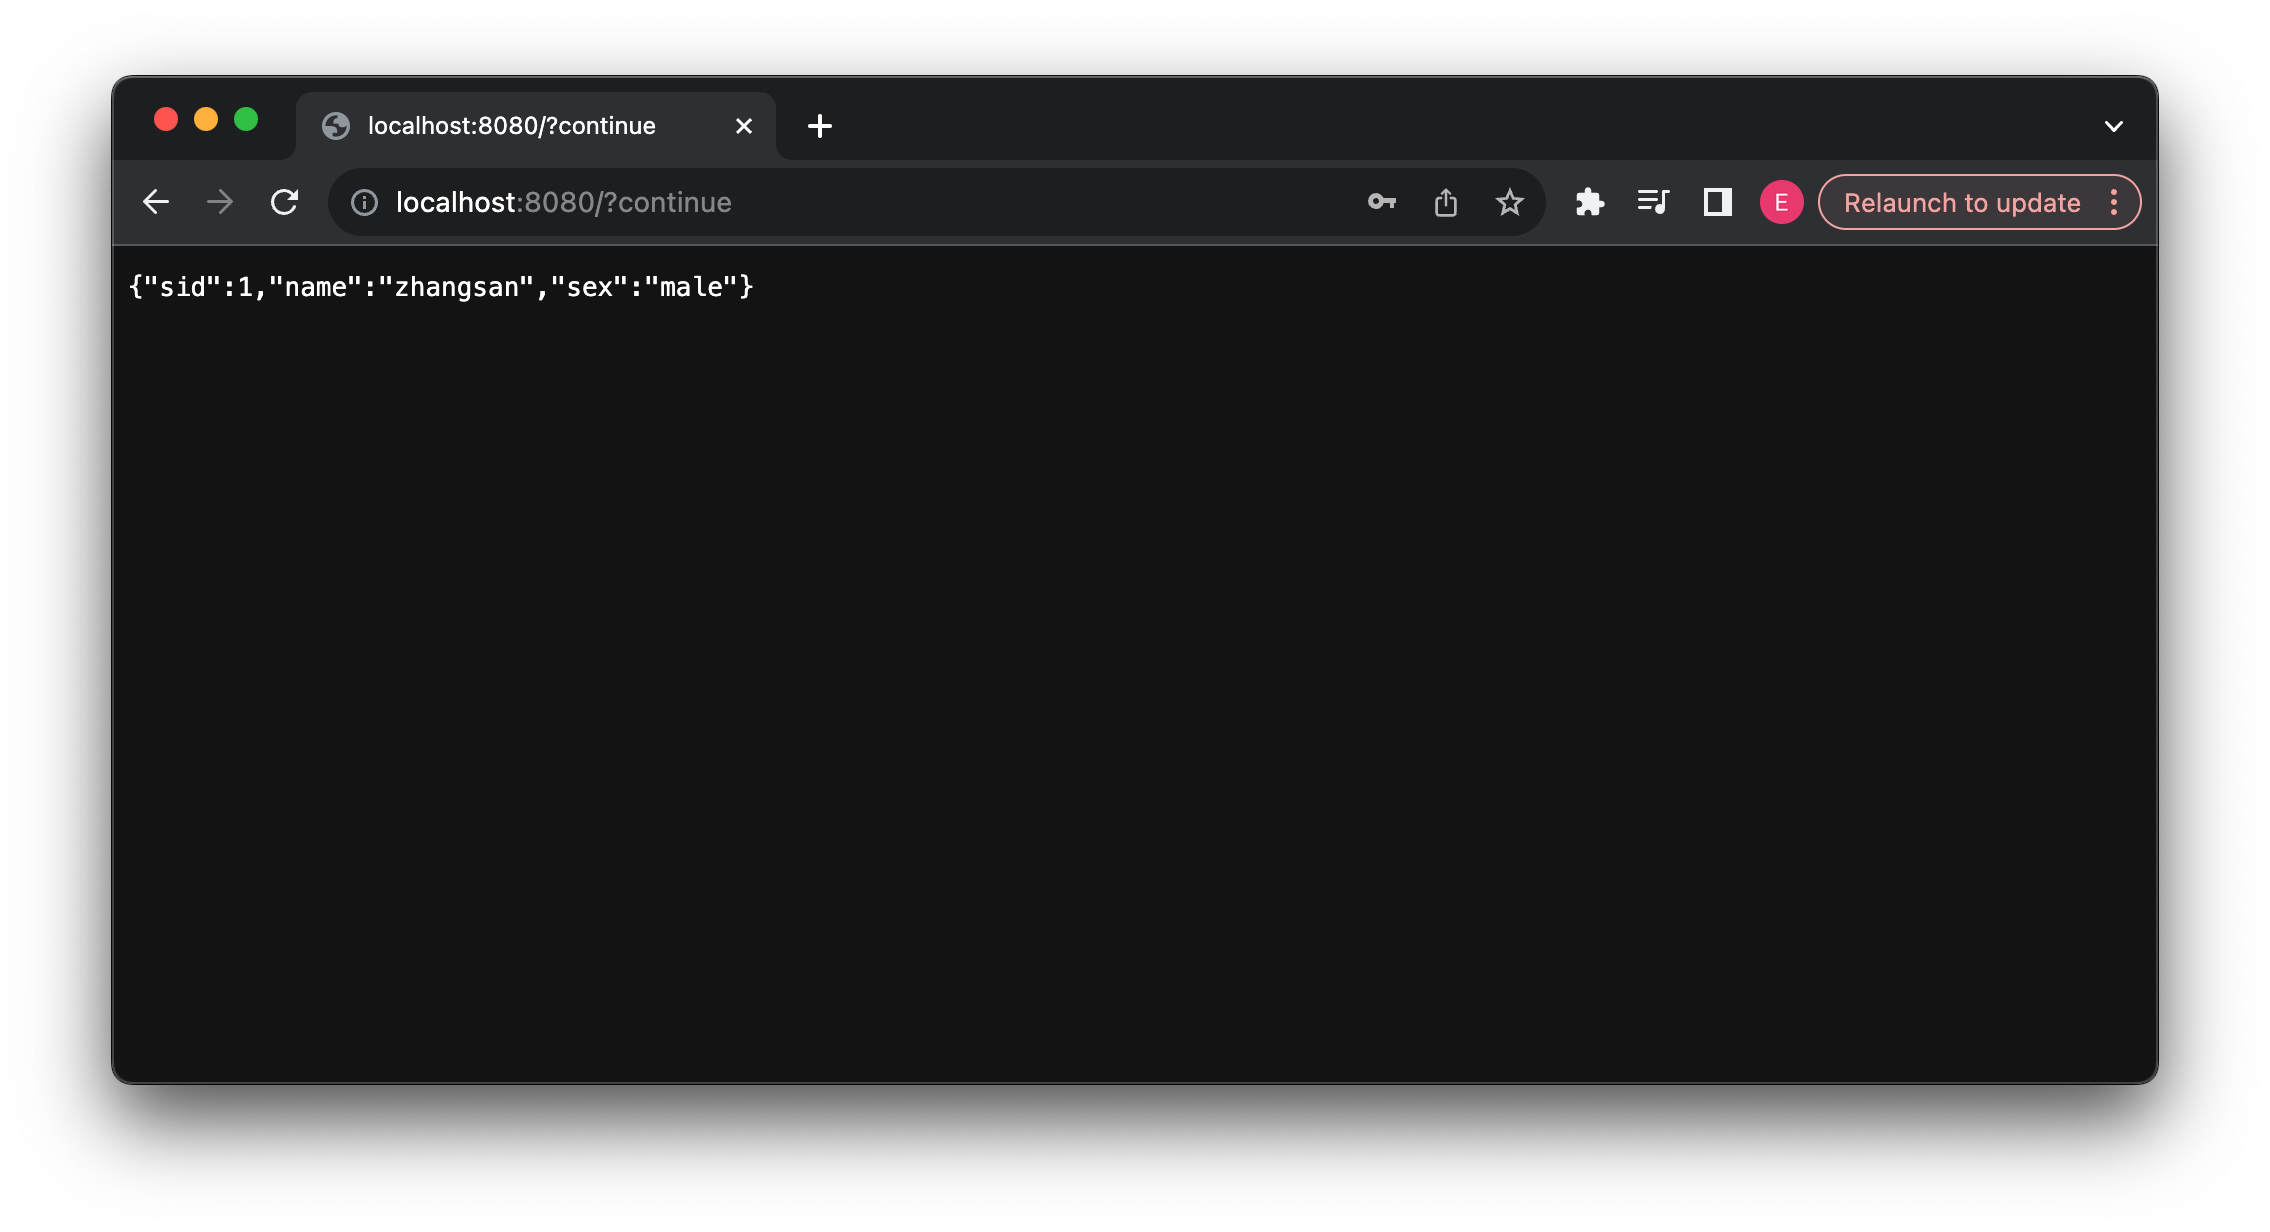Click the forward navigation arrow
Screen dimensions: 2270x1232
coord(220,202)
